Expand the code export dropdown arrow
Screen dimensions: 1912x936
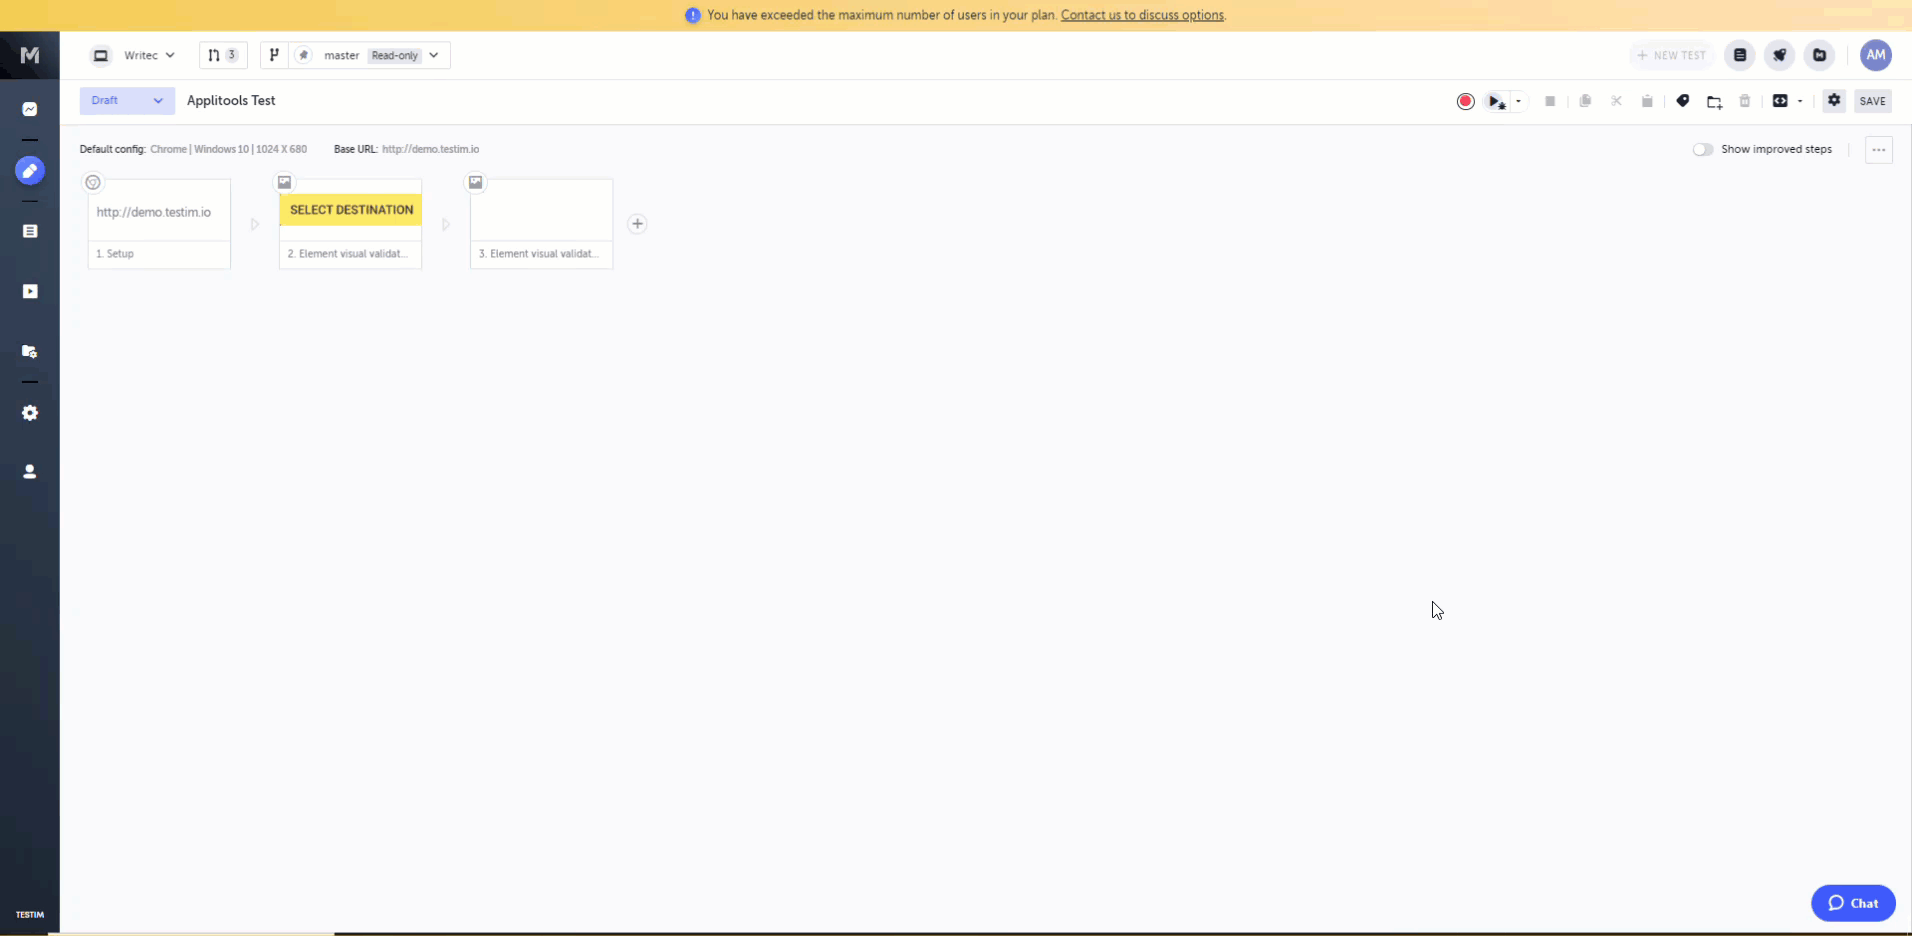[x=1800, y=101]
